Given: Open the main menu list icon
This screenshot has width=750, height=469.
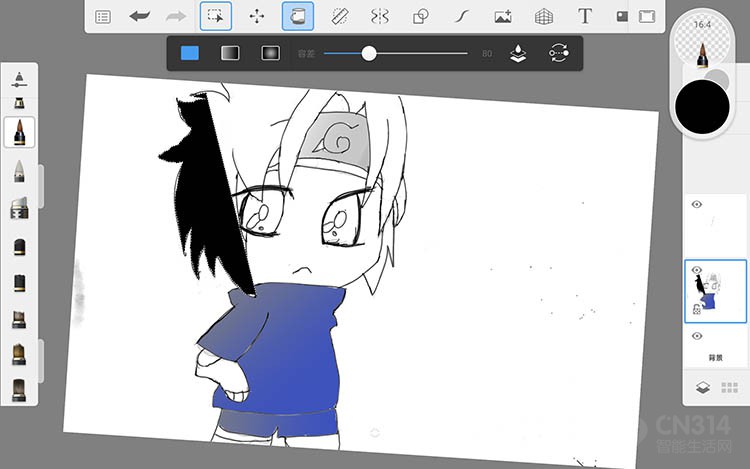Looking at the screenshot, I should 103,17.
